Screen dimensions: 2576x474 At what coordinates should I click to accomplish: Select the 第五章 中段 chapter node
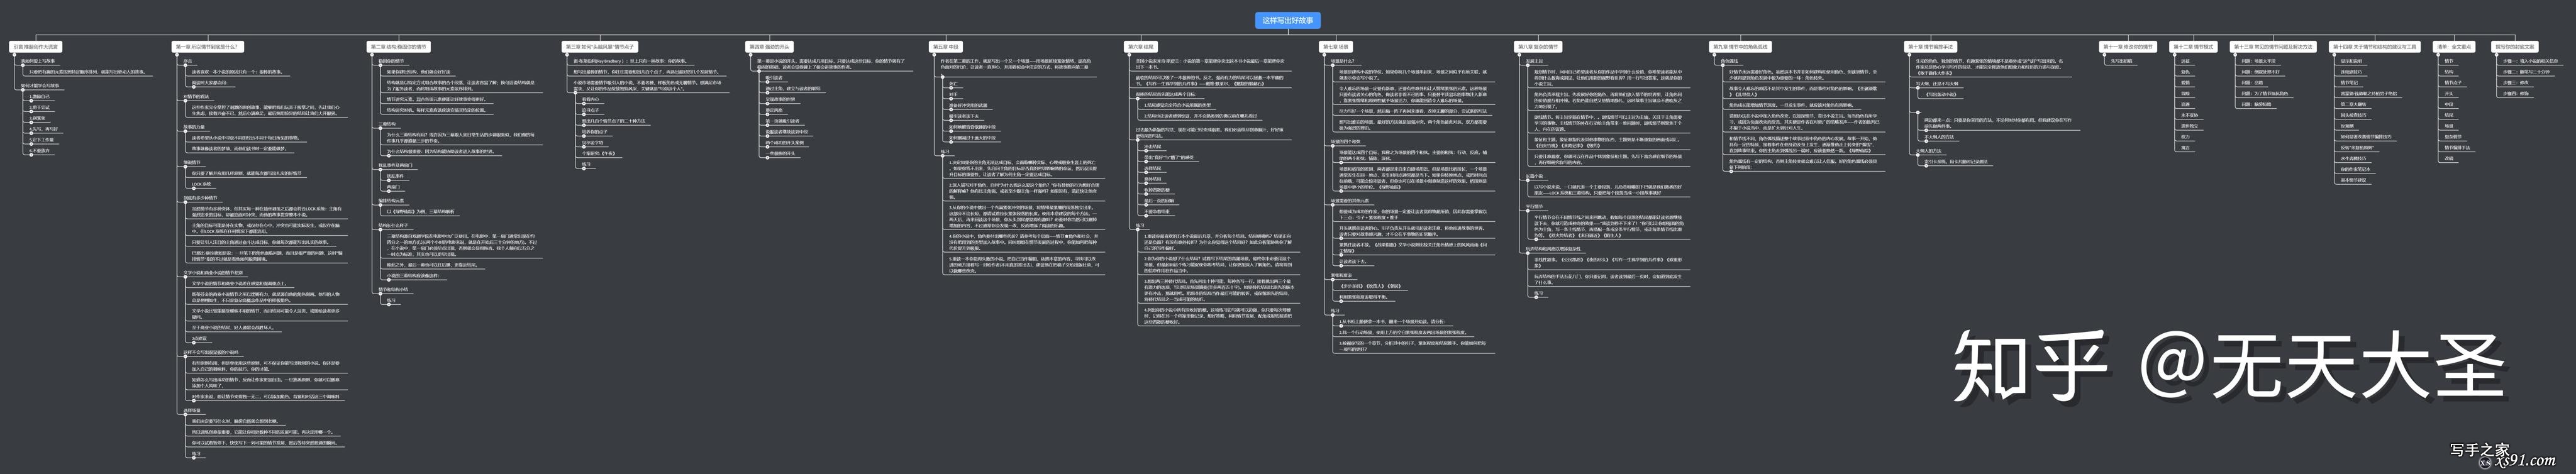tap(946, 47)
